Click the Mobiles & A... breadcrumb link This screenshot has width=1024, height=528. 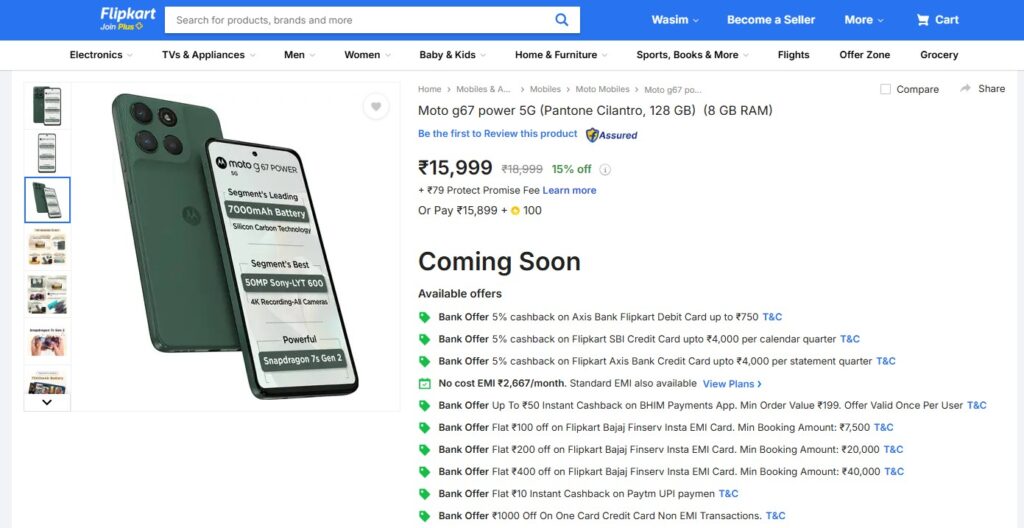[x=483, y=89]
